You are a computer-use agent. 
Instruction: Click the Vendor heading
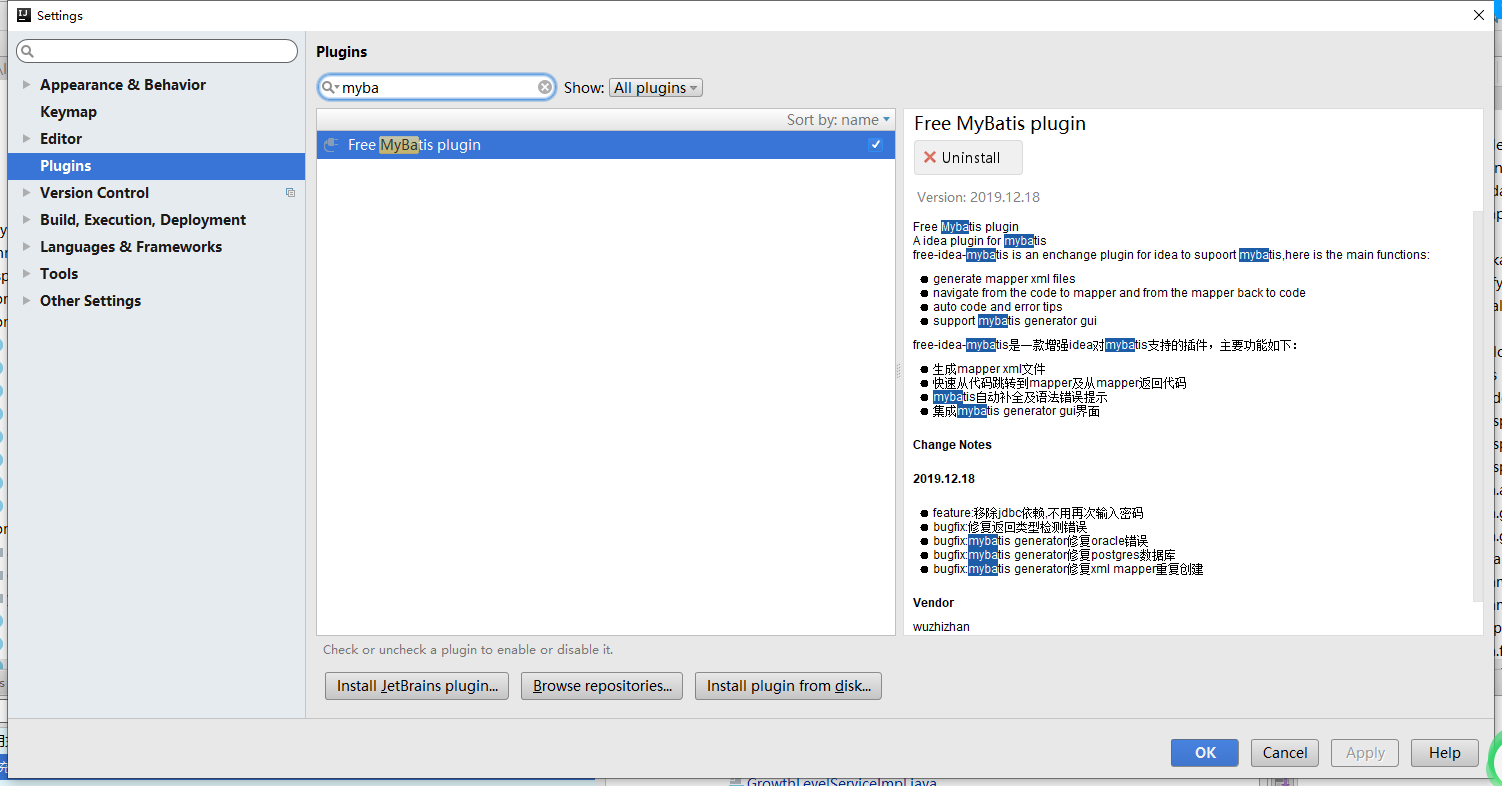[x=933, y=603]
